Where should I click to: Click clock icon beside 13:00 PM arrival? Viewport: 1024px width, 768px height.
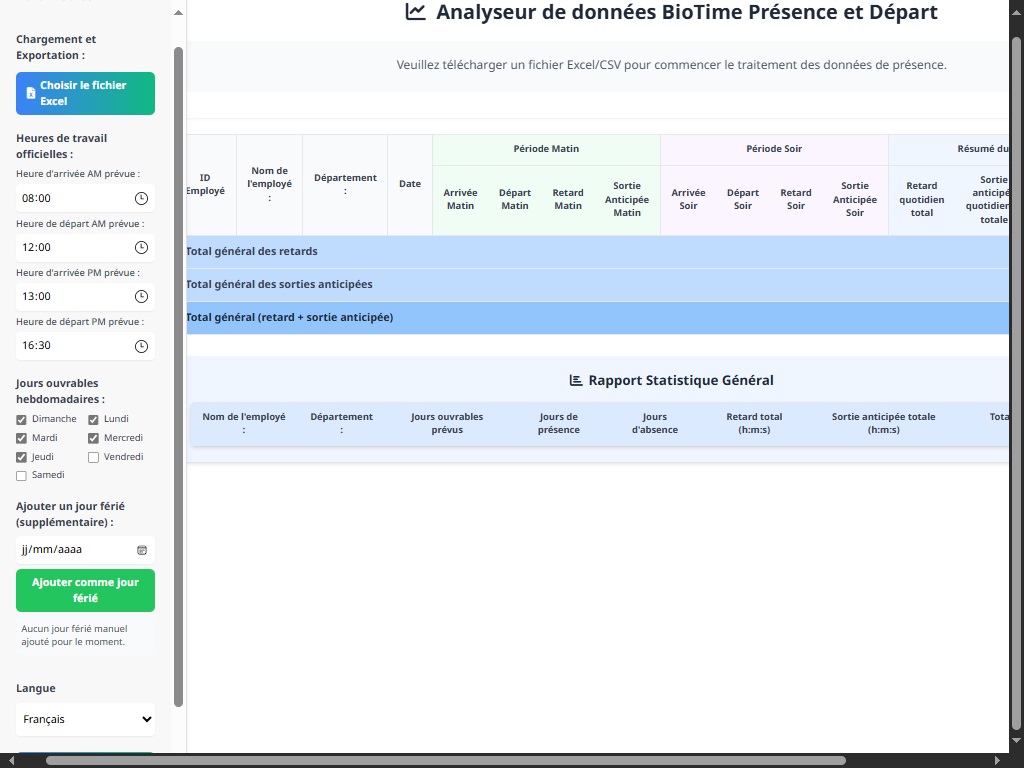(x=141, y=296)
